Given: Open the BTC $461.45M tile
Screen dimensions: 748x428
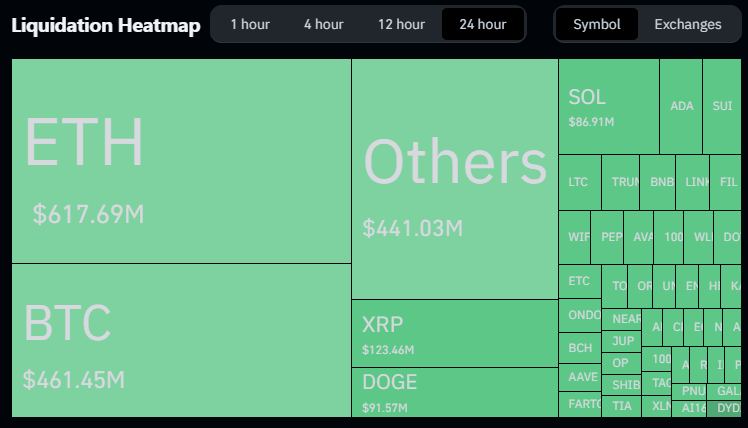Looking at the screenshot, I should pyautogui.click(x=181, y=340).
